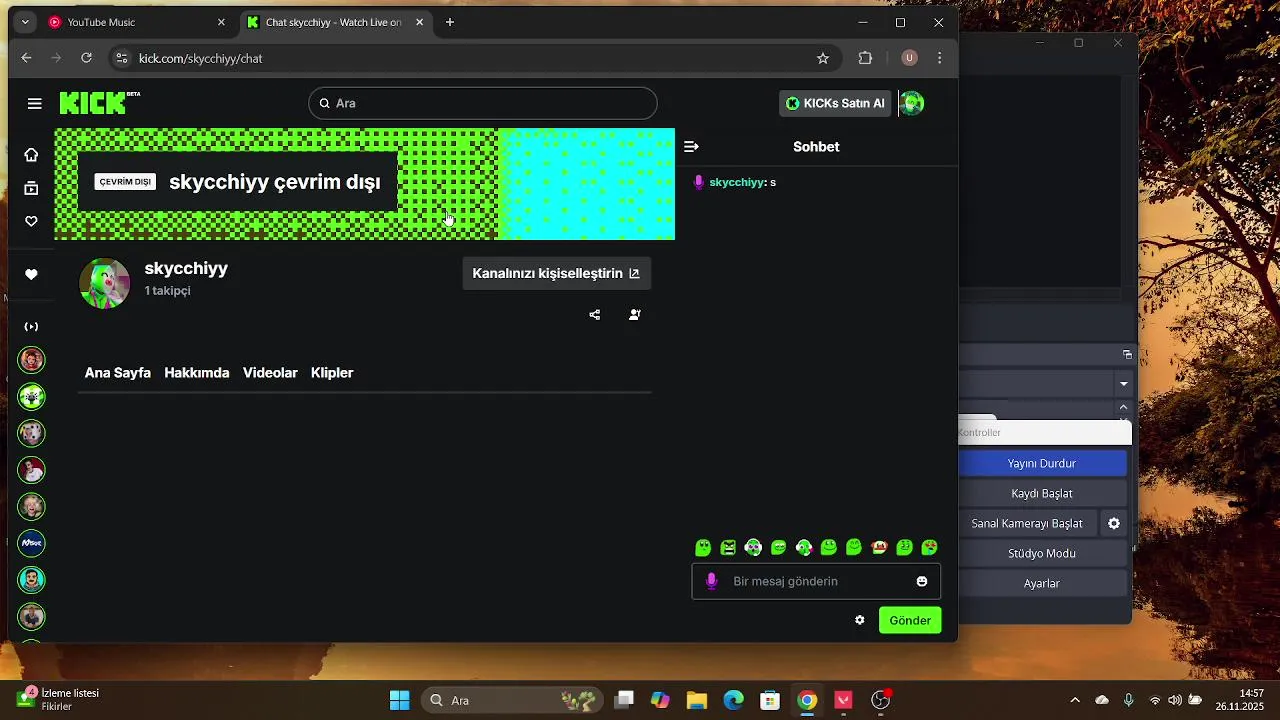Viewport: 1280px width, 720px height.
Task: Switch to the Klipler tab
Action: click(332, 372)
